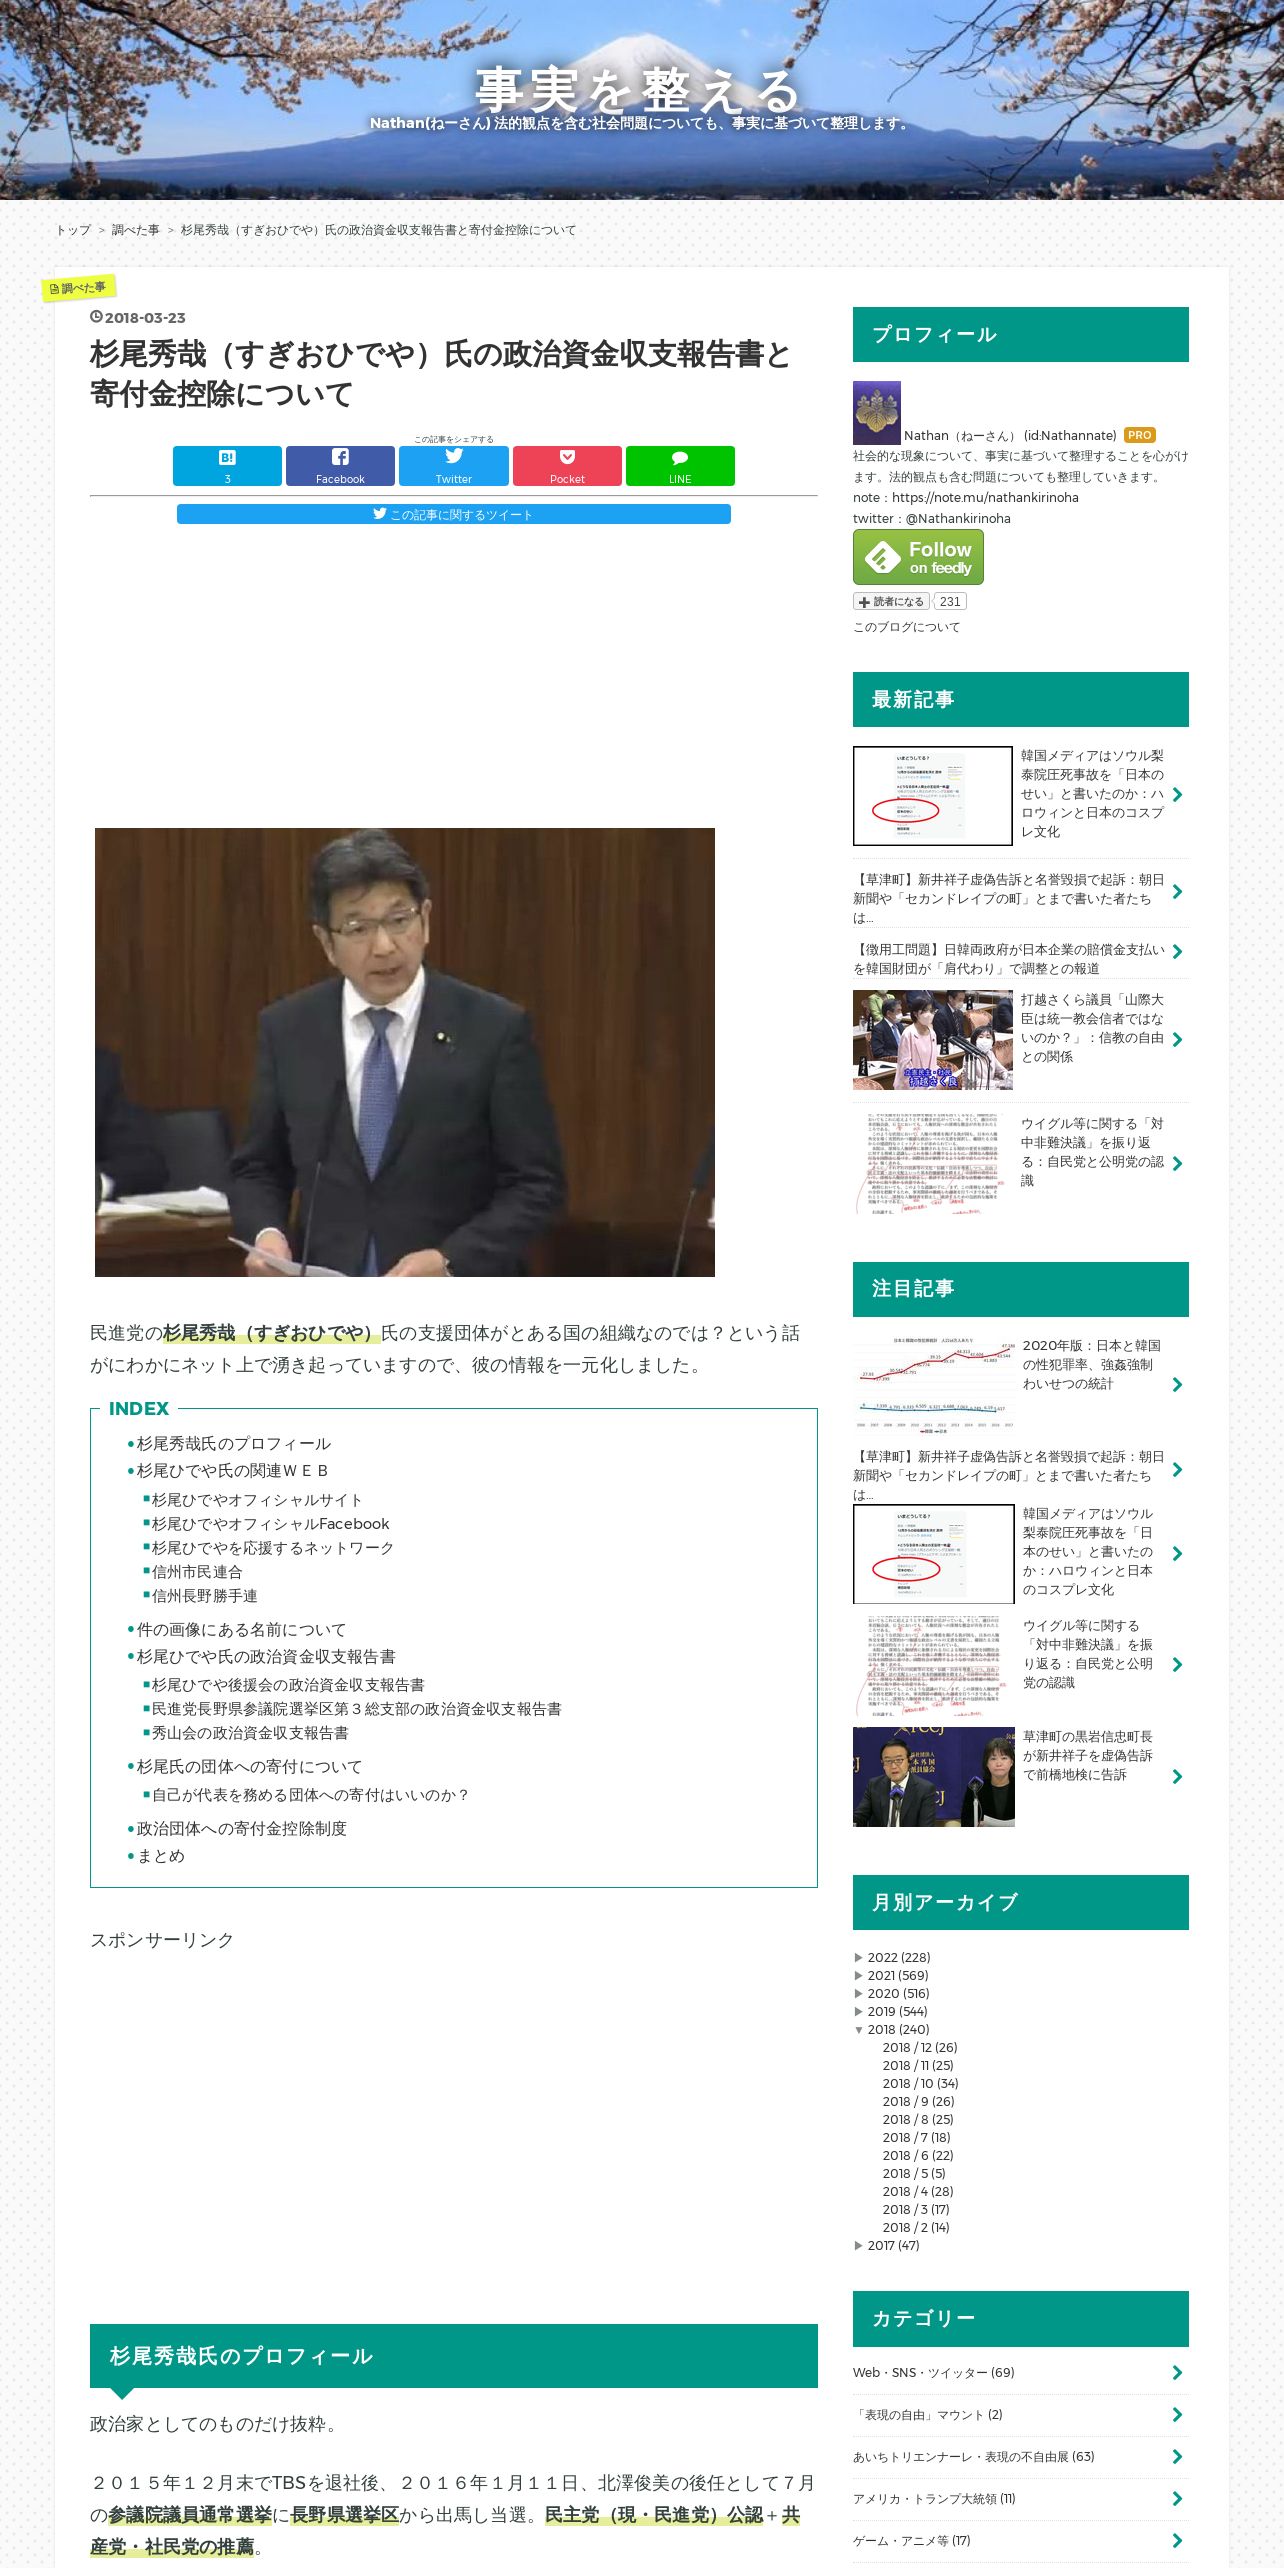Expand 2019 (544) archive
1284x2568 pixels.
click(859, 2012)
